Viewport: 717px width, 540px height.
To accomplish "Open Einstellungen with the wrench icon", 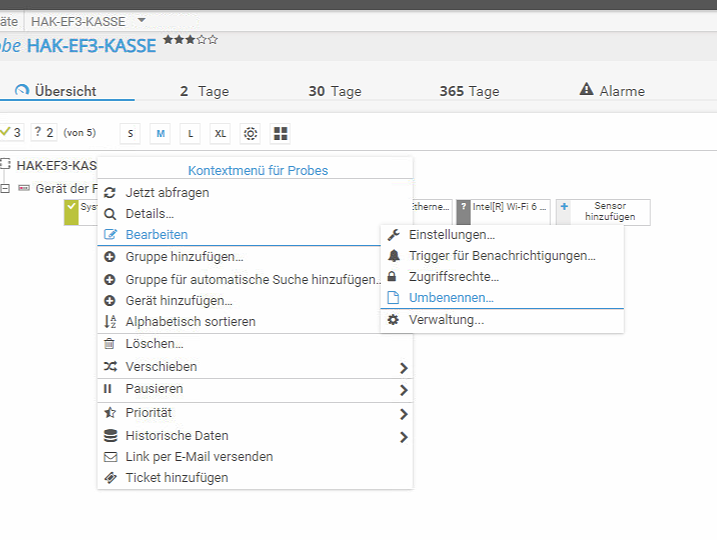I will click(x=451, y=234).
